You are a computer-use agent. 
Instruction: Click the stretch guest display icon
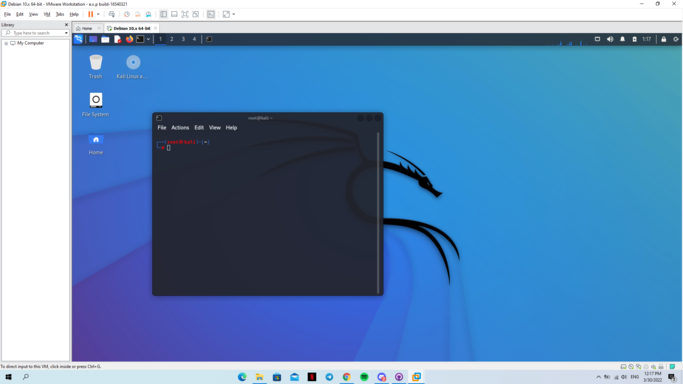coord(226,14)
